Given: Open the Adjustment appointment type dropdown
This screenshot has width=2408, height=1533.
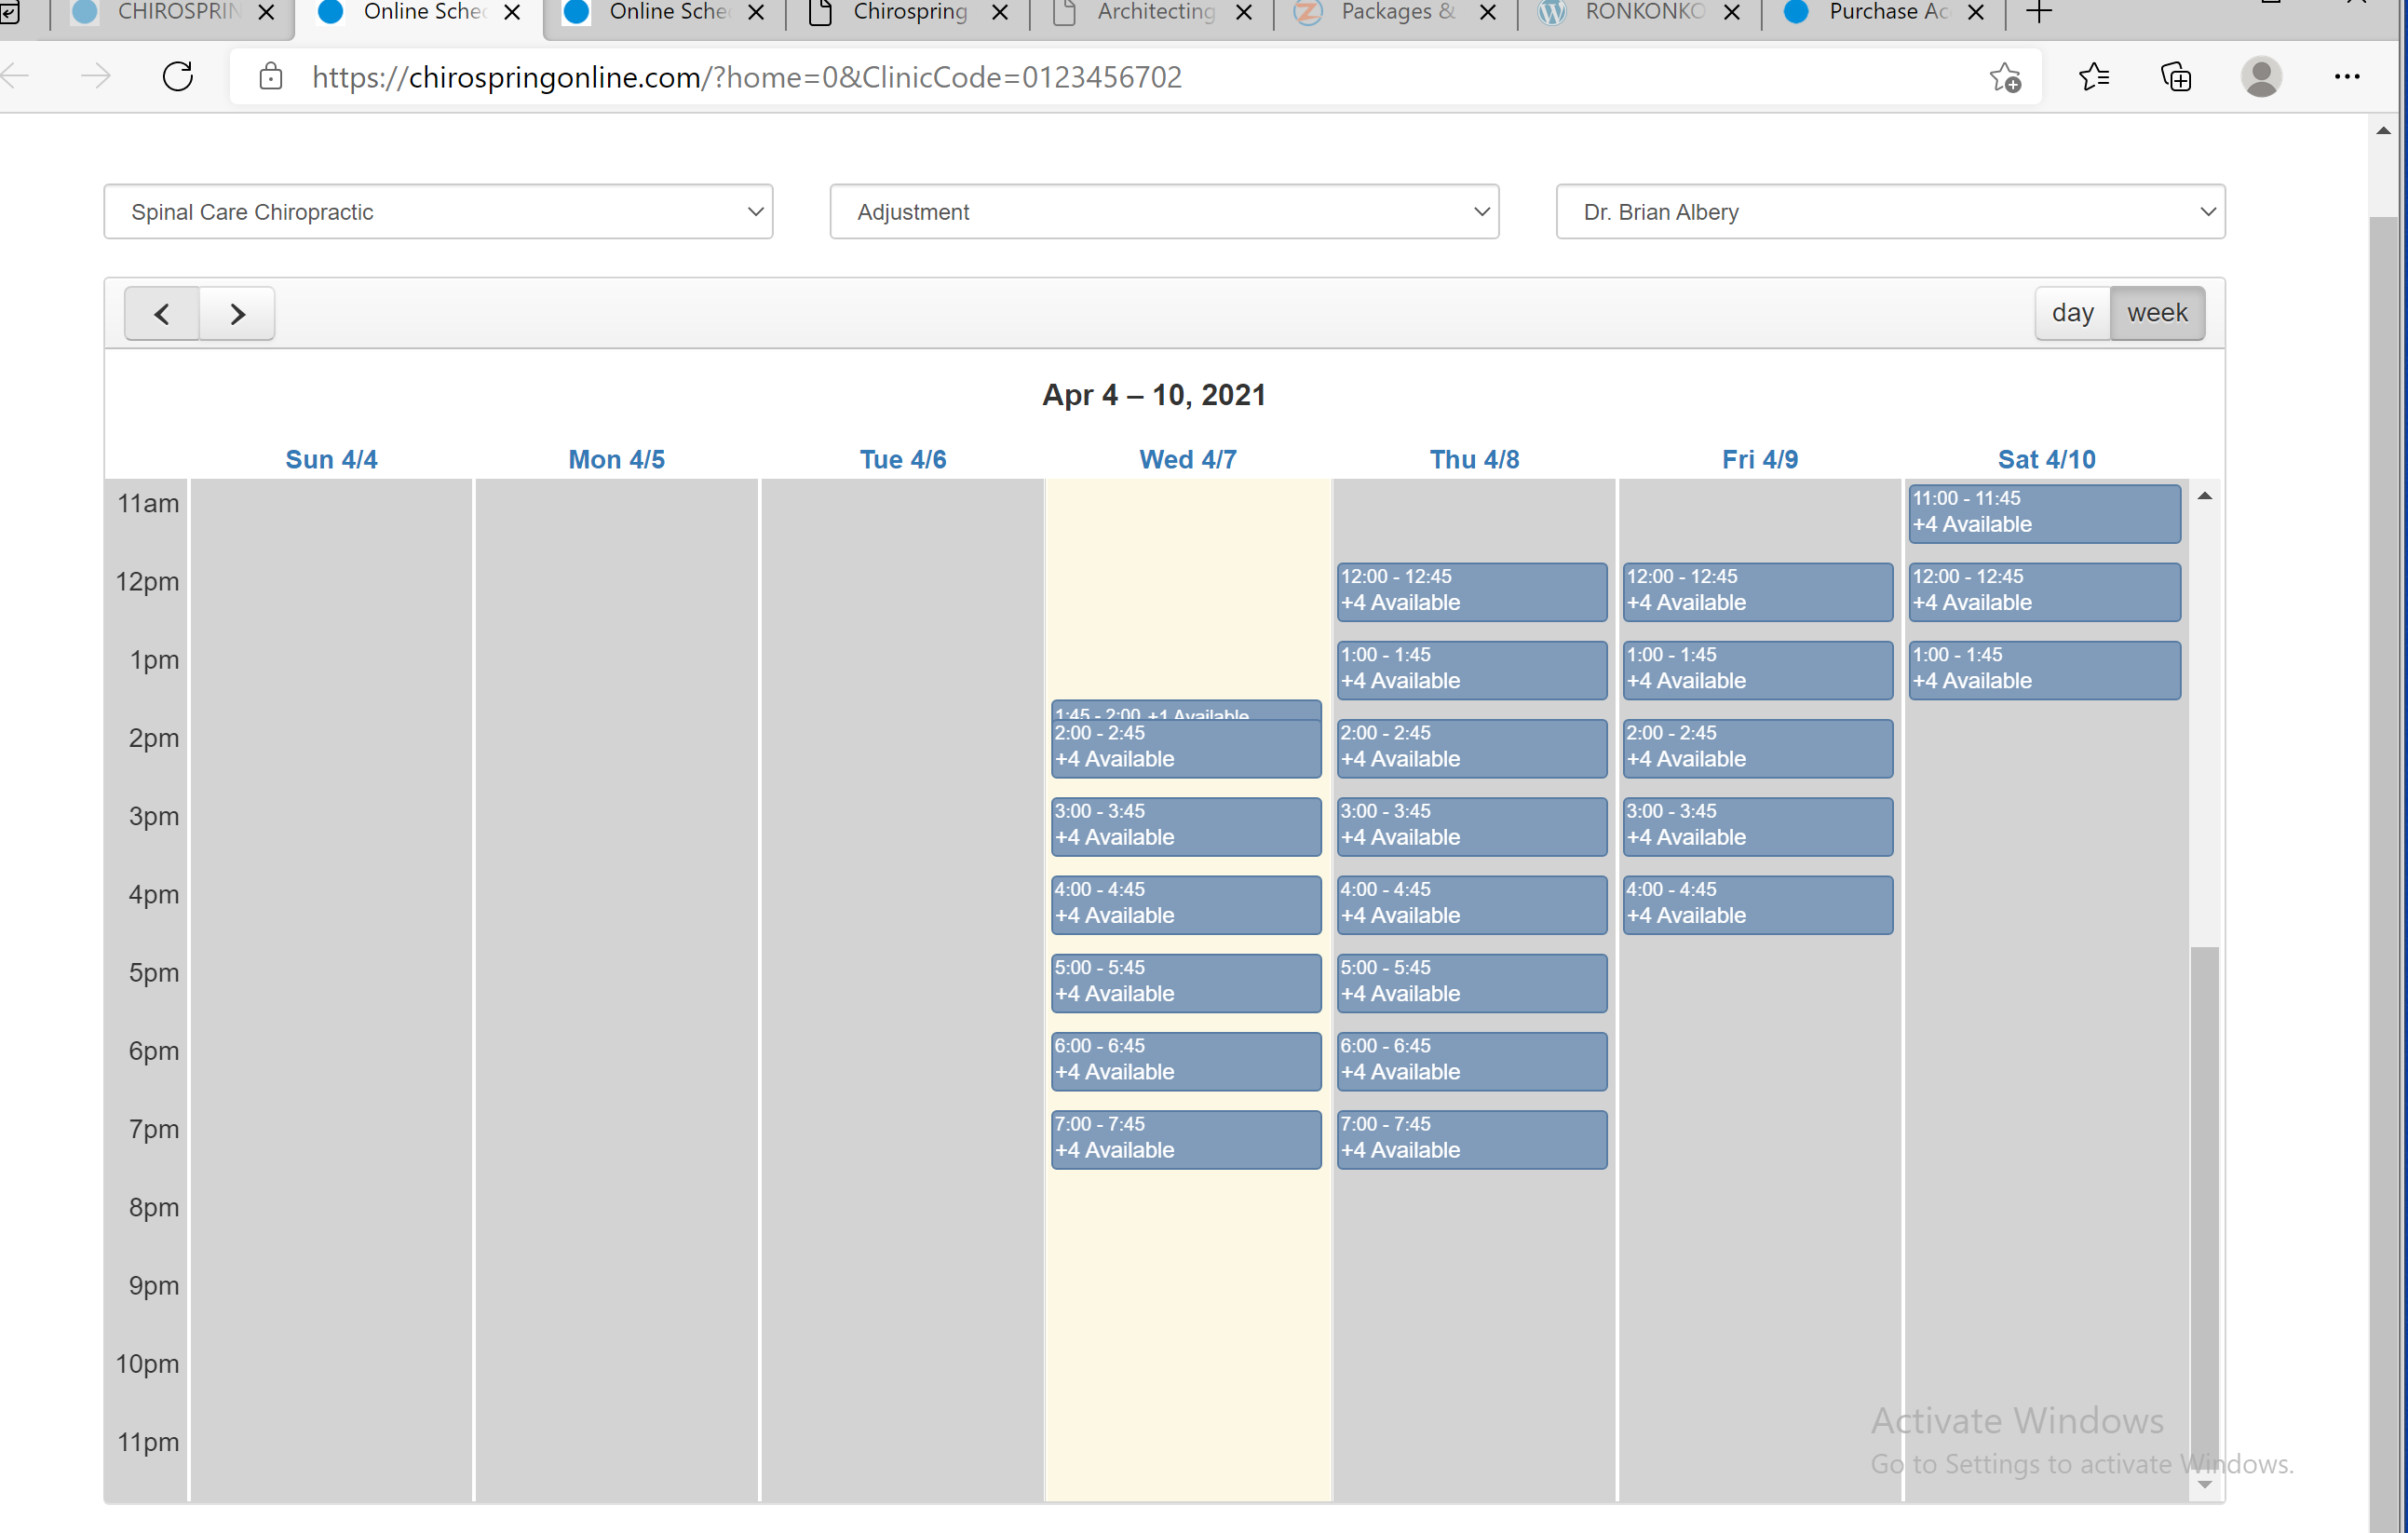Looking at the screenshot, I should (x=1164, y=212).
